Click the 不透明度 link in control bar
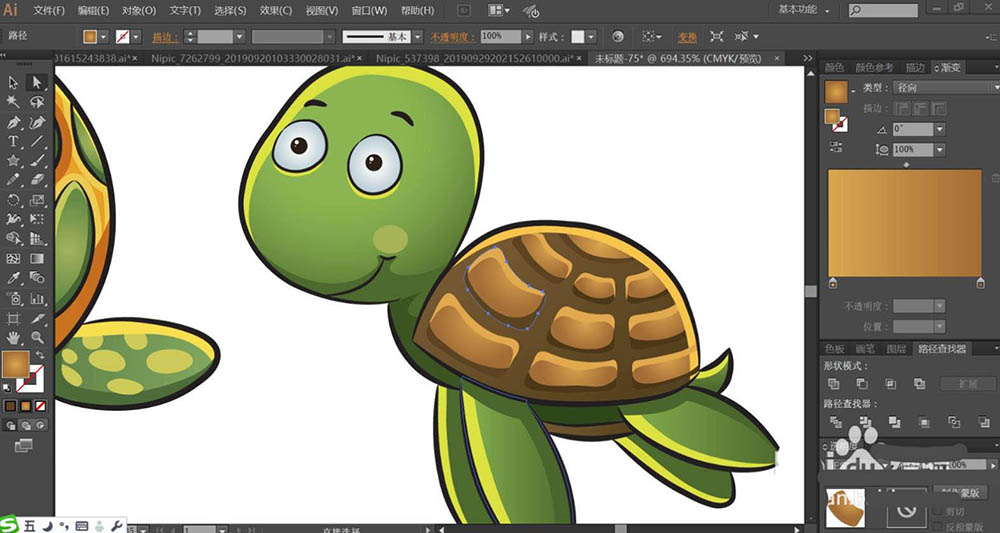The image size is (1000, 533). point(453,37)
